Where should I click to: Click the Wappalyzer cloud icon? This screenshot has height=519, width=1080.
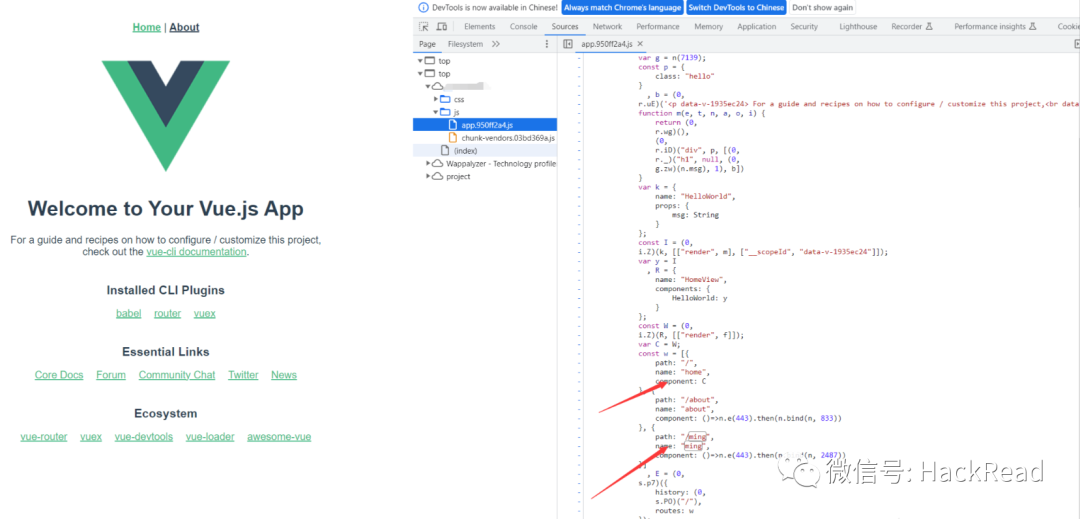pyautogui.click(x=437, y=164)
